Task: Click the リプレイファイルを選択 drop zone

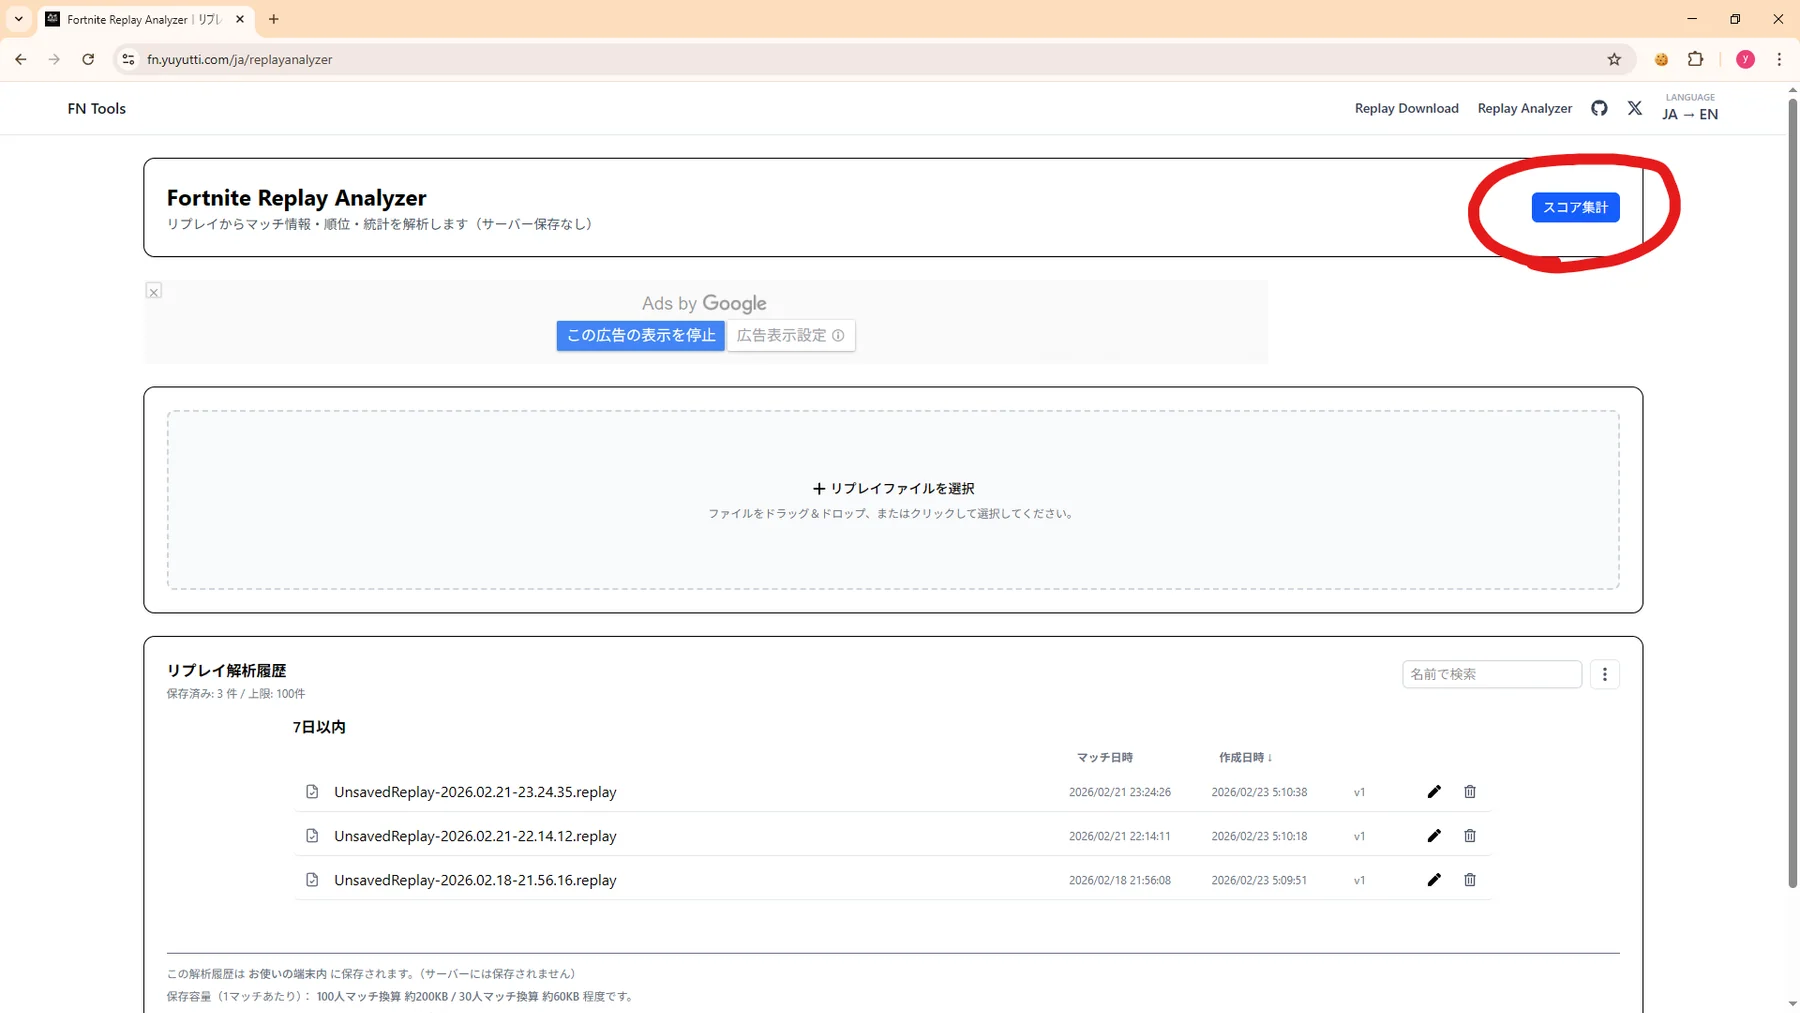Action: click(893, 499)
